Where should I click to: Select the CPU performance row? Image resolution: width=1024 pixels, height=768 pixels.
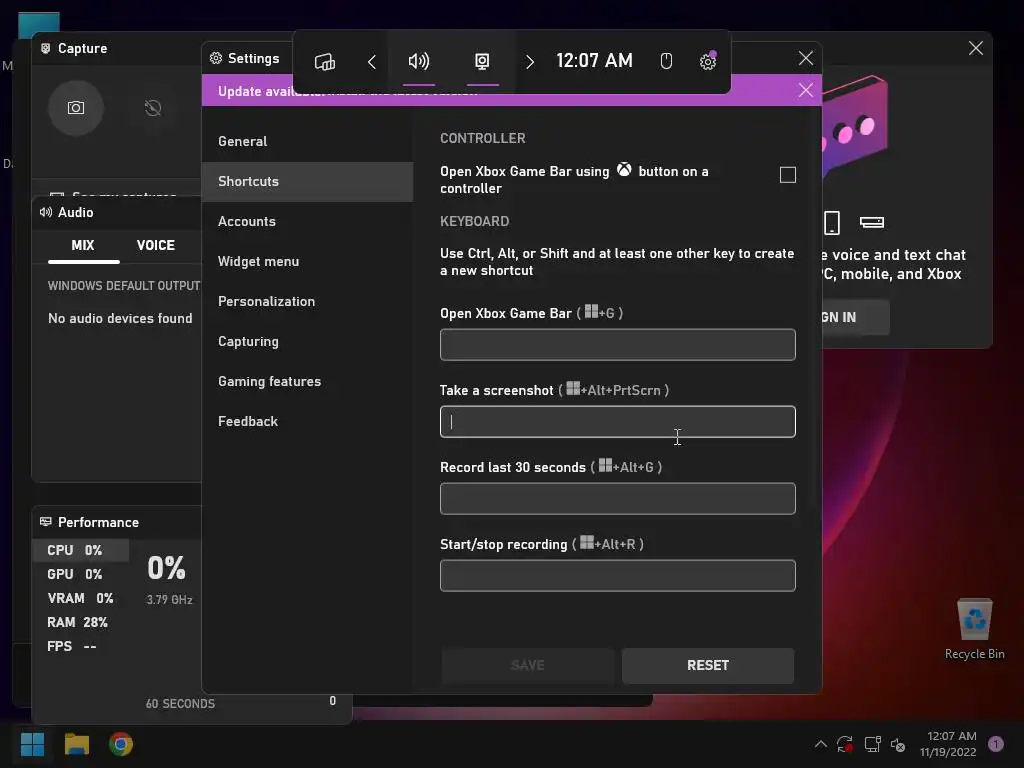[80, 551]
